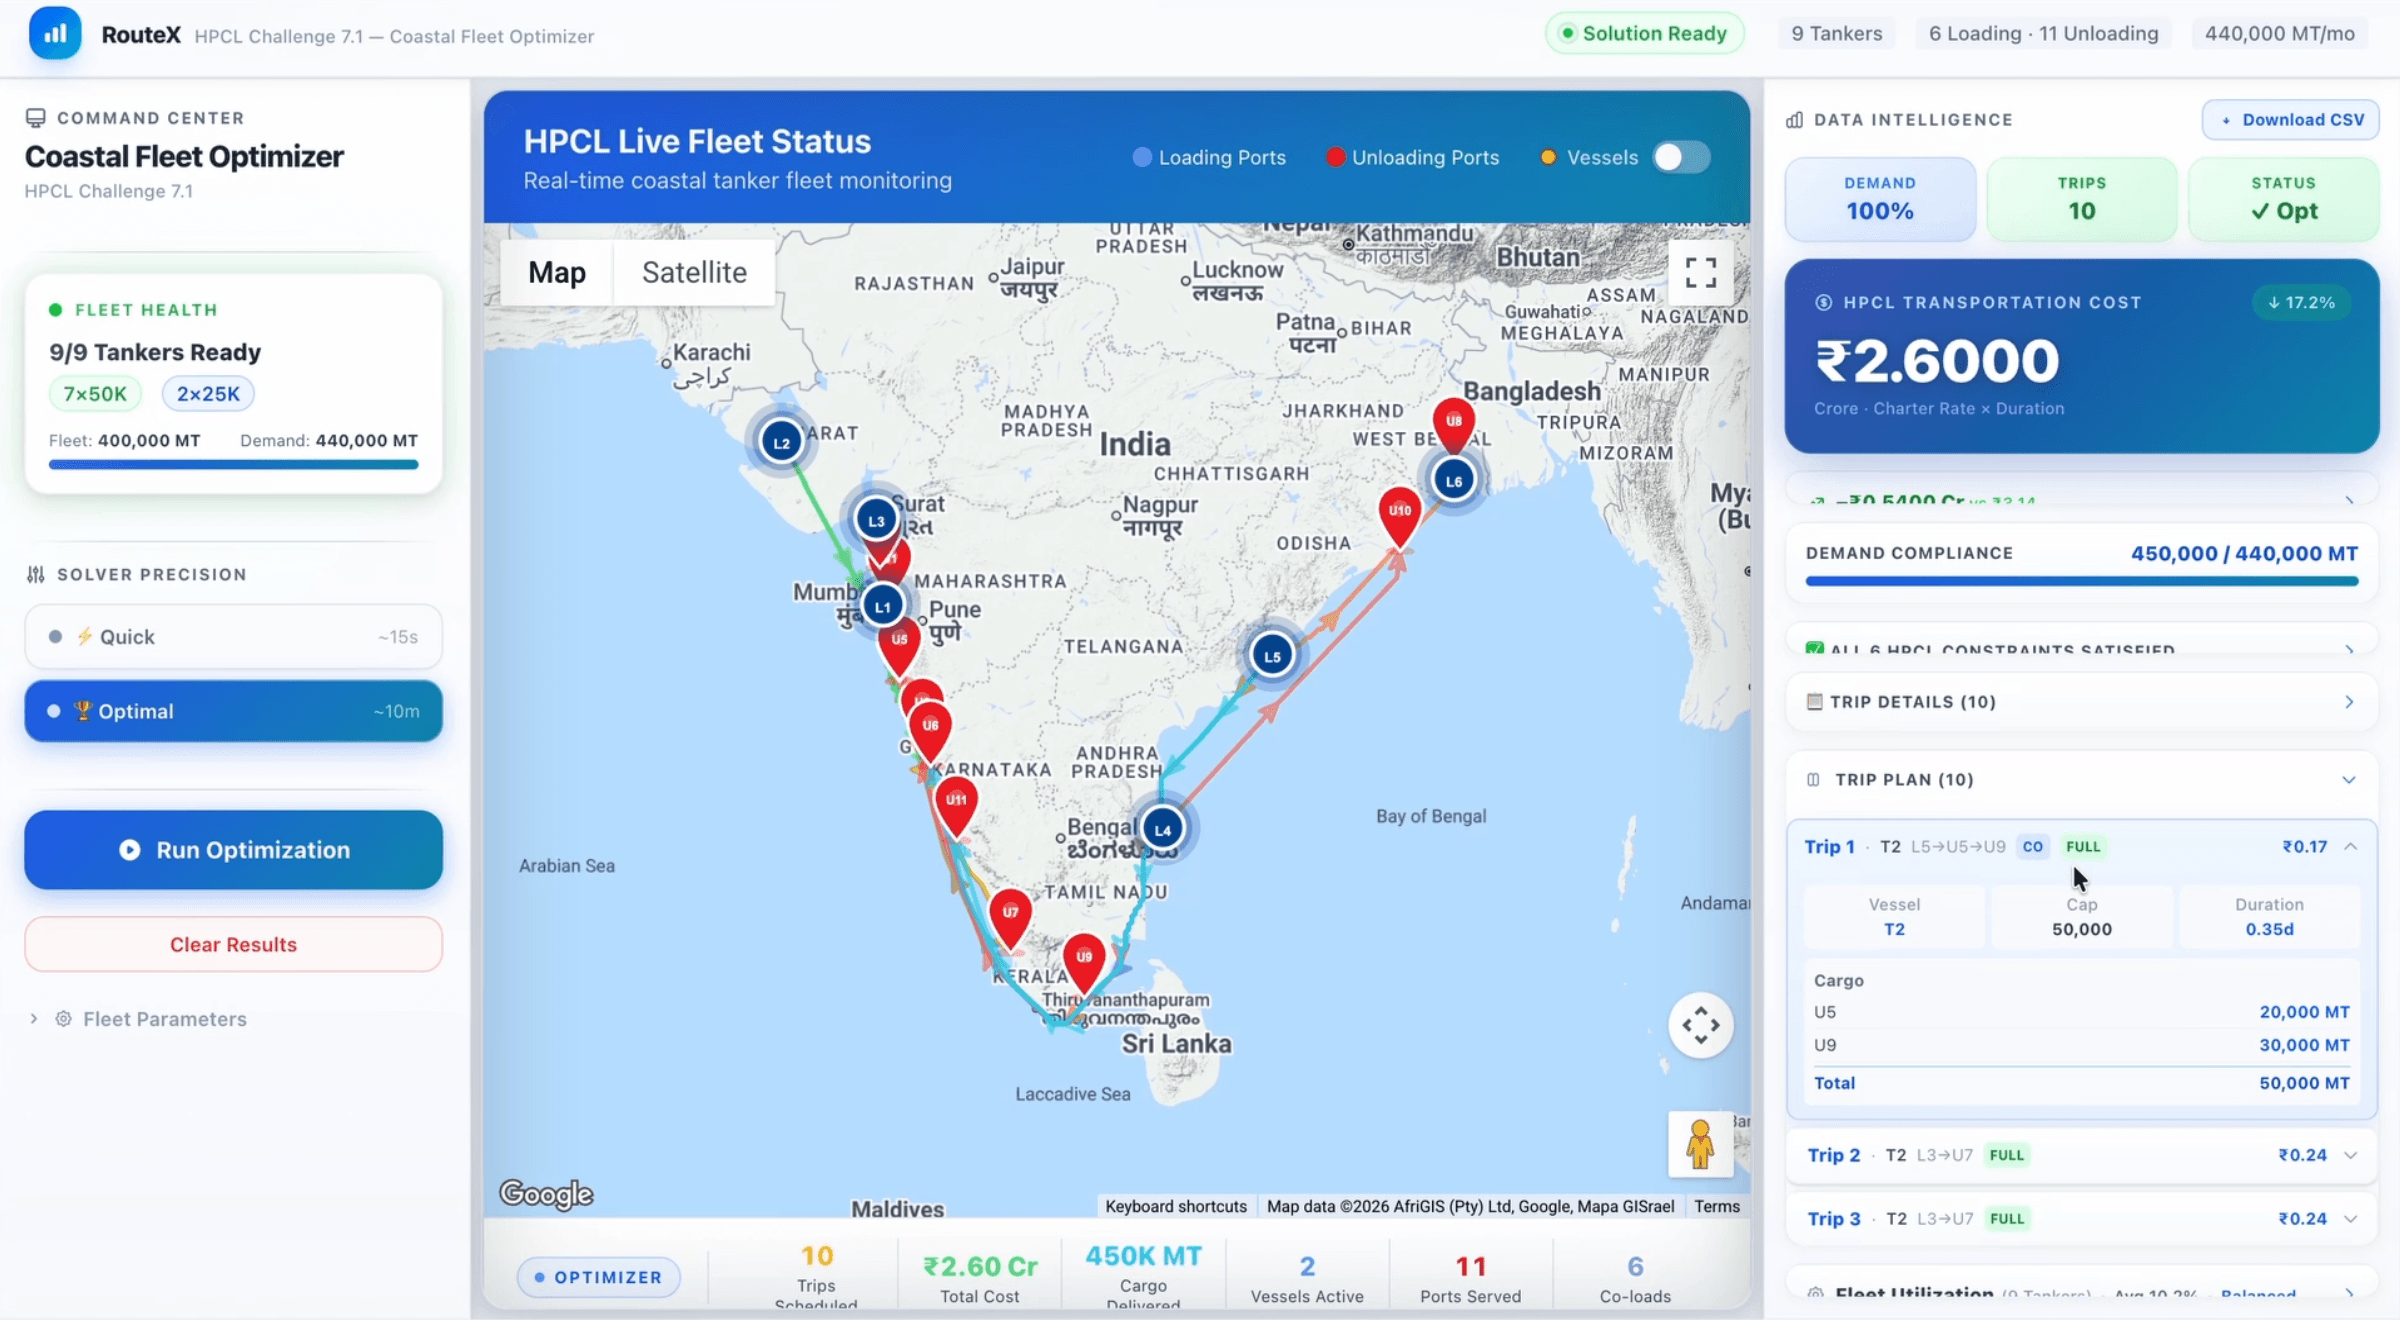
Task: Expand the Trip Details (10) section
Action: pyautogui.click(x=2081, y=702)
